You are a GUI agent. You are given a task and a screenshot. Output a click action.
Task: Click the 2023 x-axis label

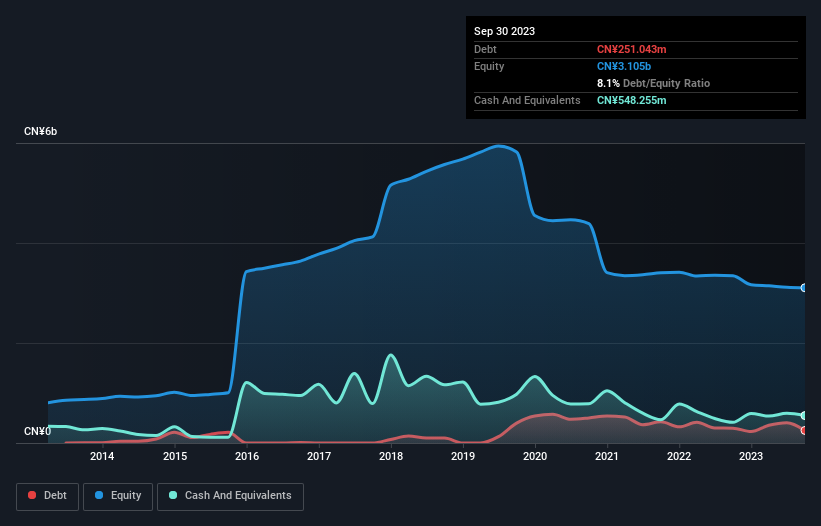tap(751, 456)
